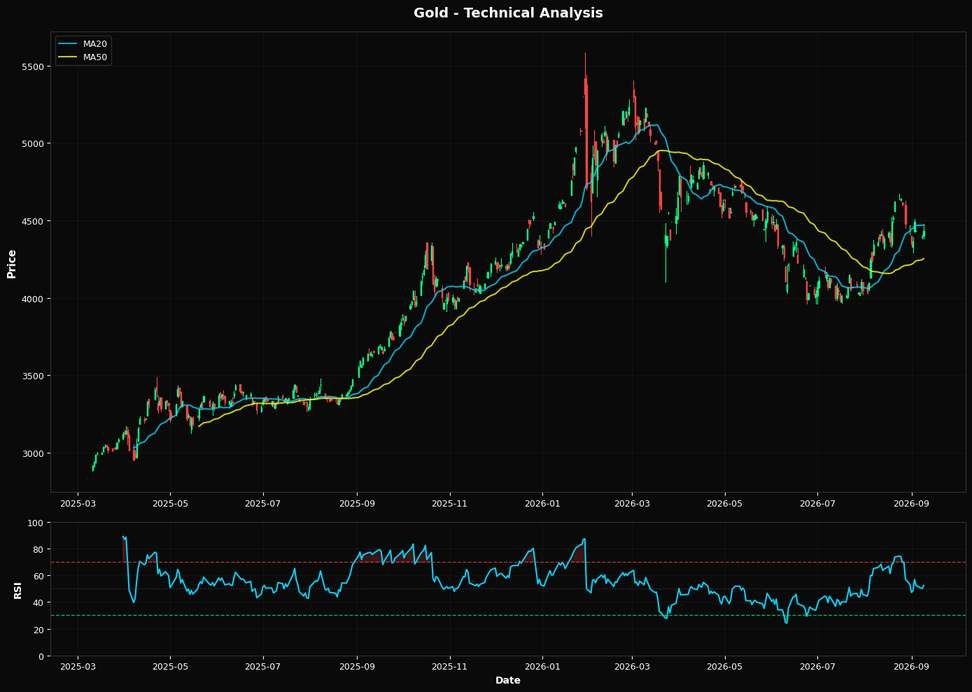This screenshot has width=972, height=692.
Task: Click the "Gold - Technical Analysis" chart title
Action: [x=508, y=12]
